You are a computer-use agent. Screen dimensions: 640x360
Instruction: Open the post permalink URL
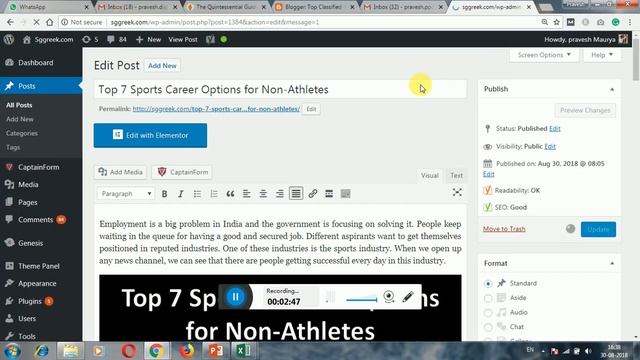tap(216, 109)
